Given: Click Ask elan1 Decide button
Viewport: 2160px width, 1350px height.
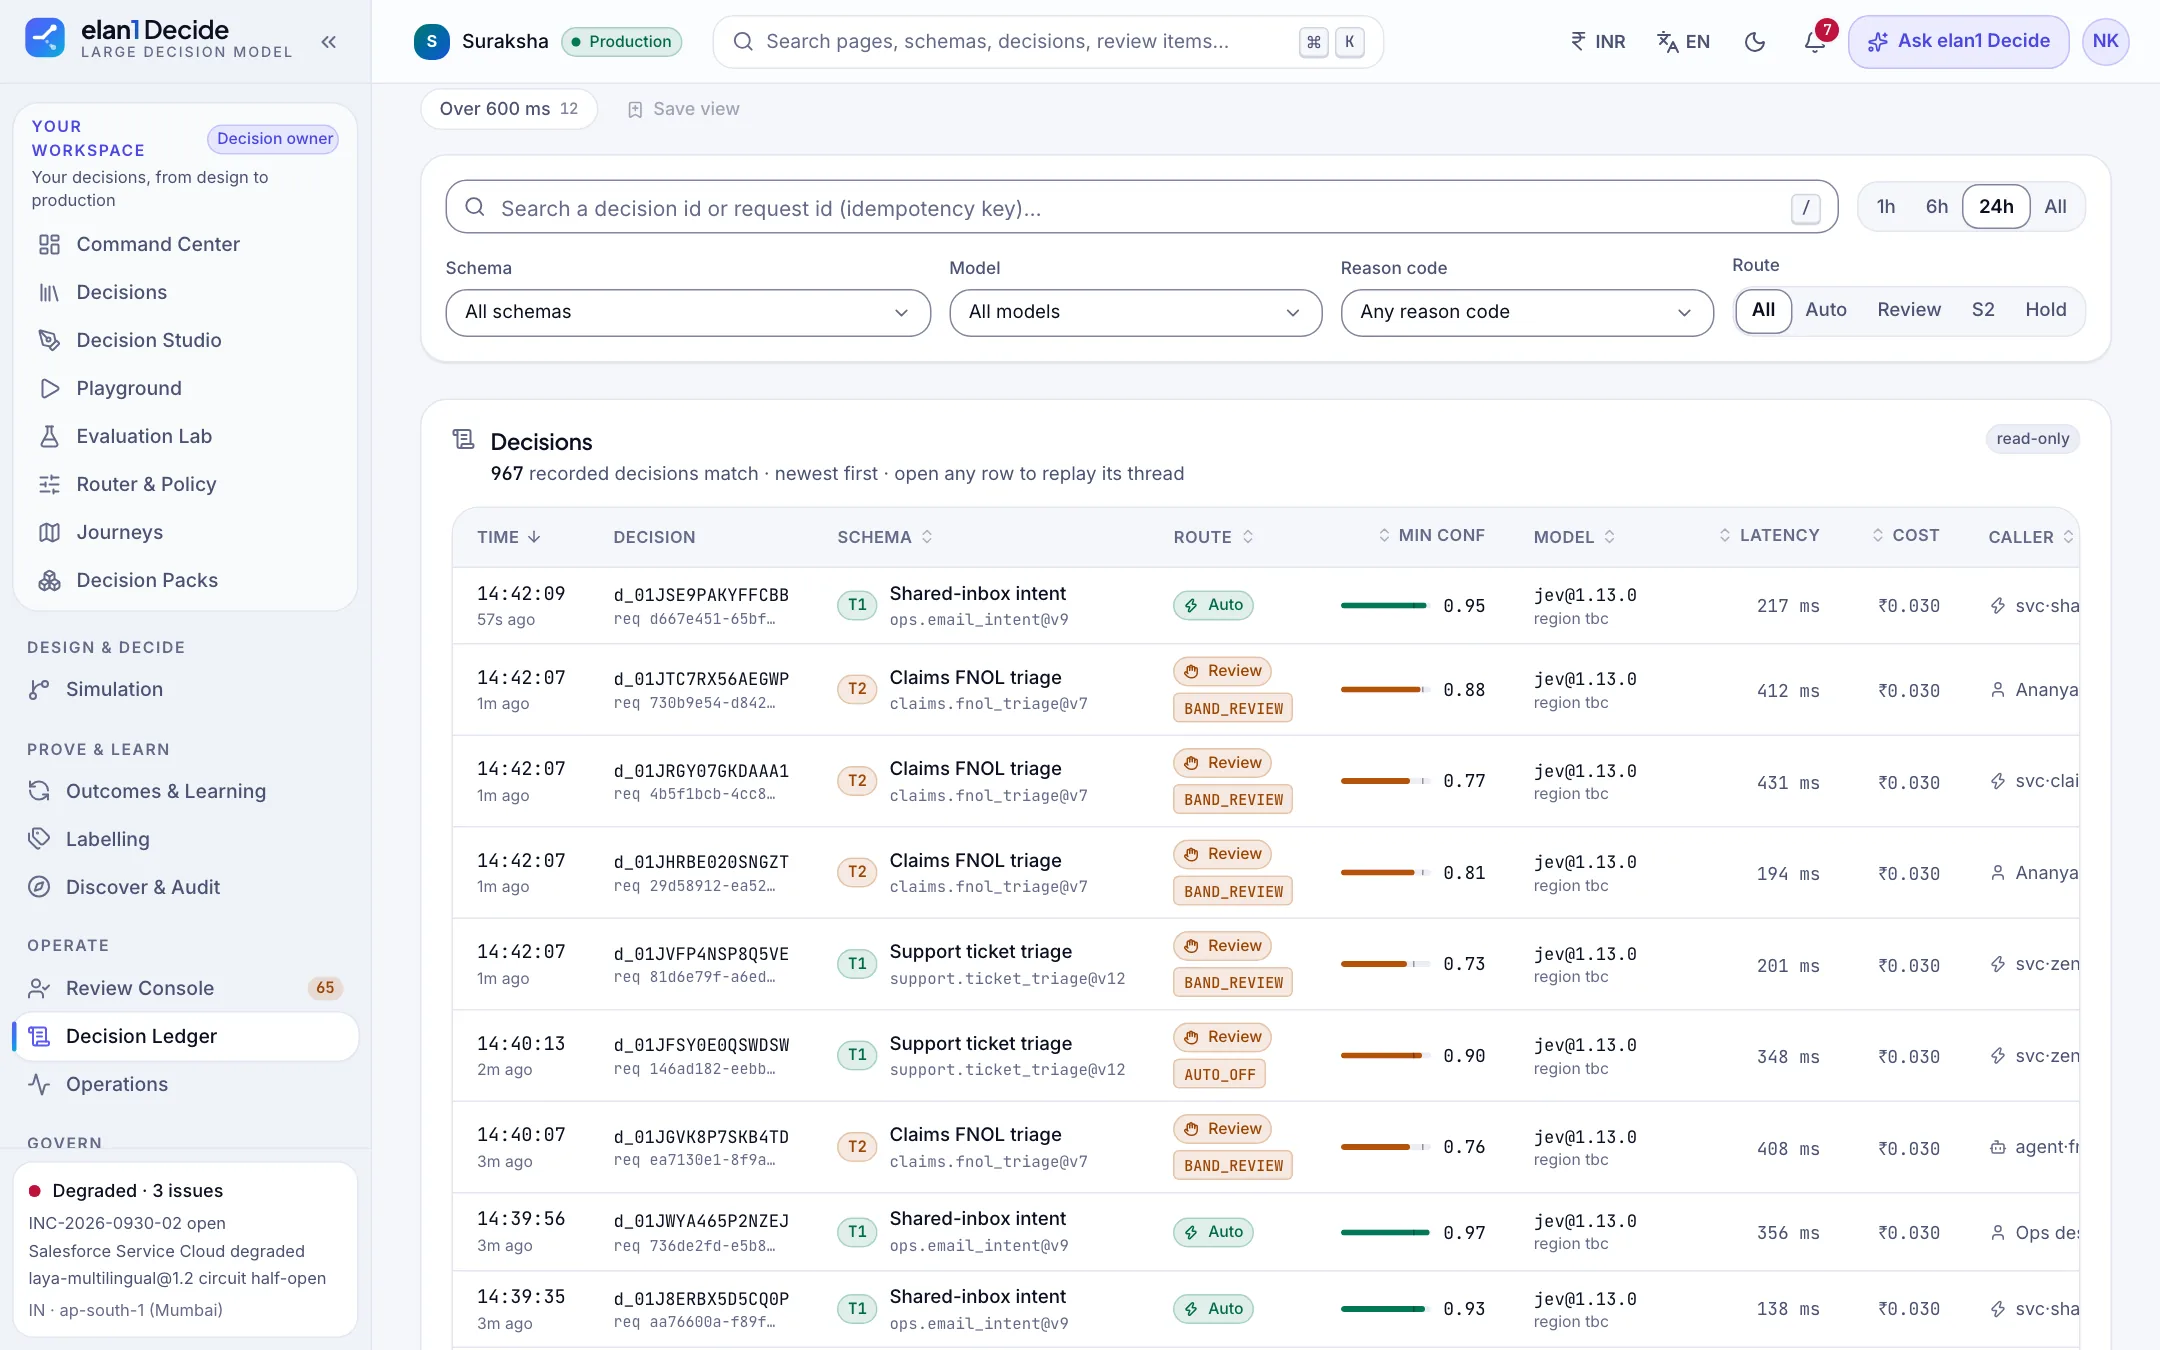Looking at the screenshot, I should pos(1958,42).
